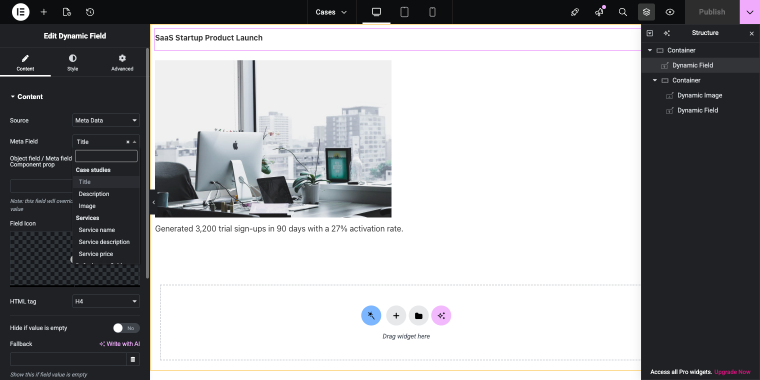Click the Meta Field search box
Screen dimensions: 760x380
106,156
